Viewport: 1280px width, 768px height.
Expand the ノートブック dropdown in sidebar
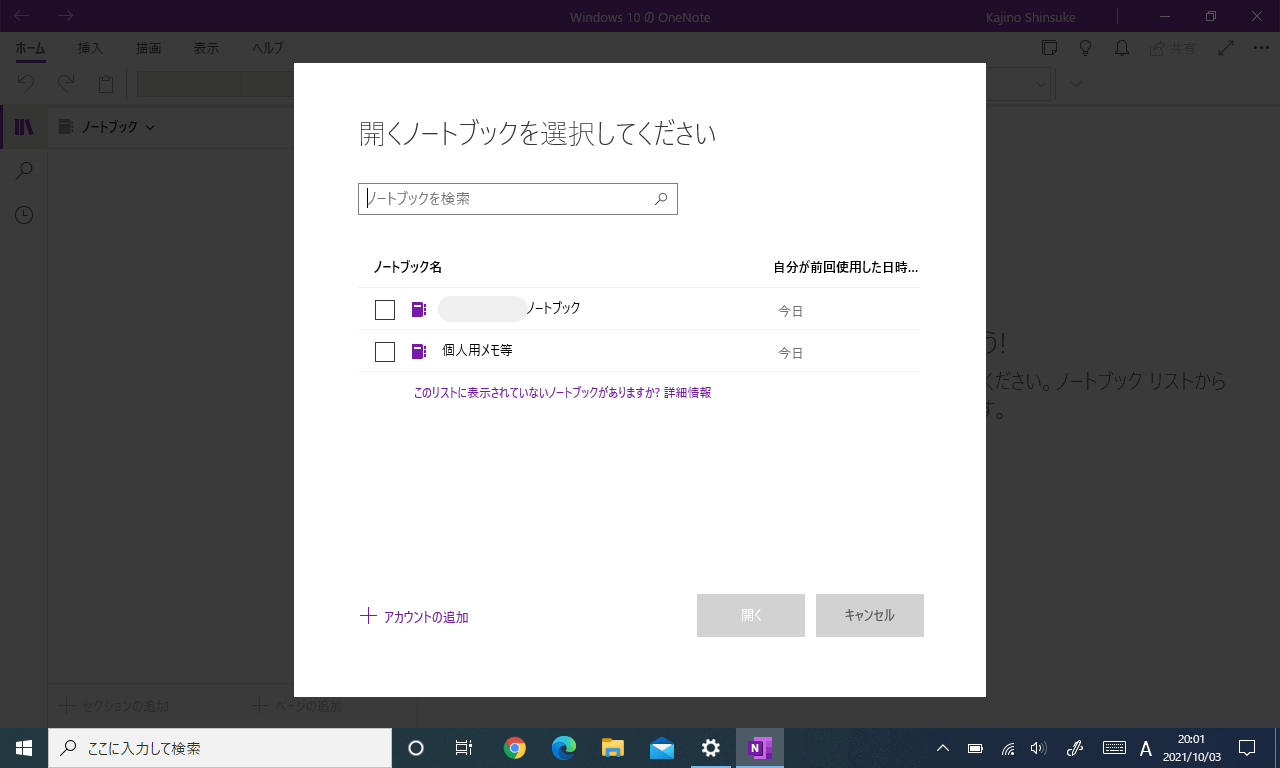pos(107,127)
